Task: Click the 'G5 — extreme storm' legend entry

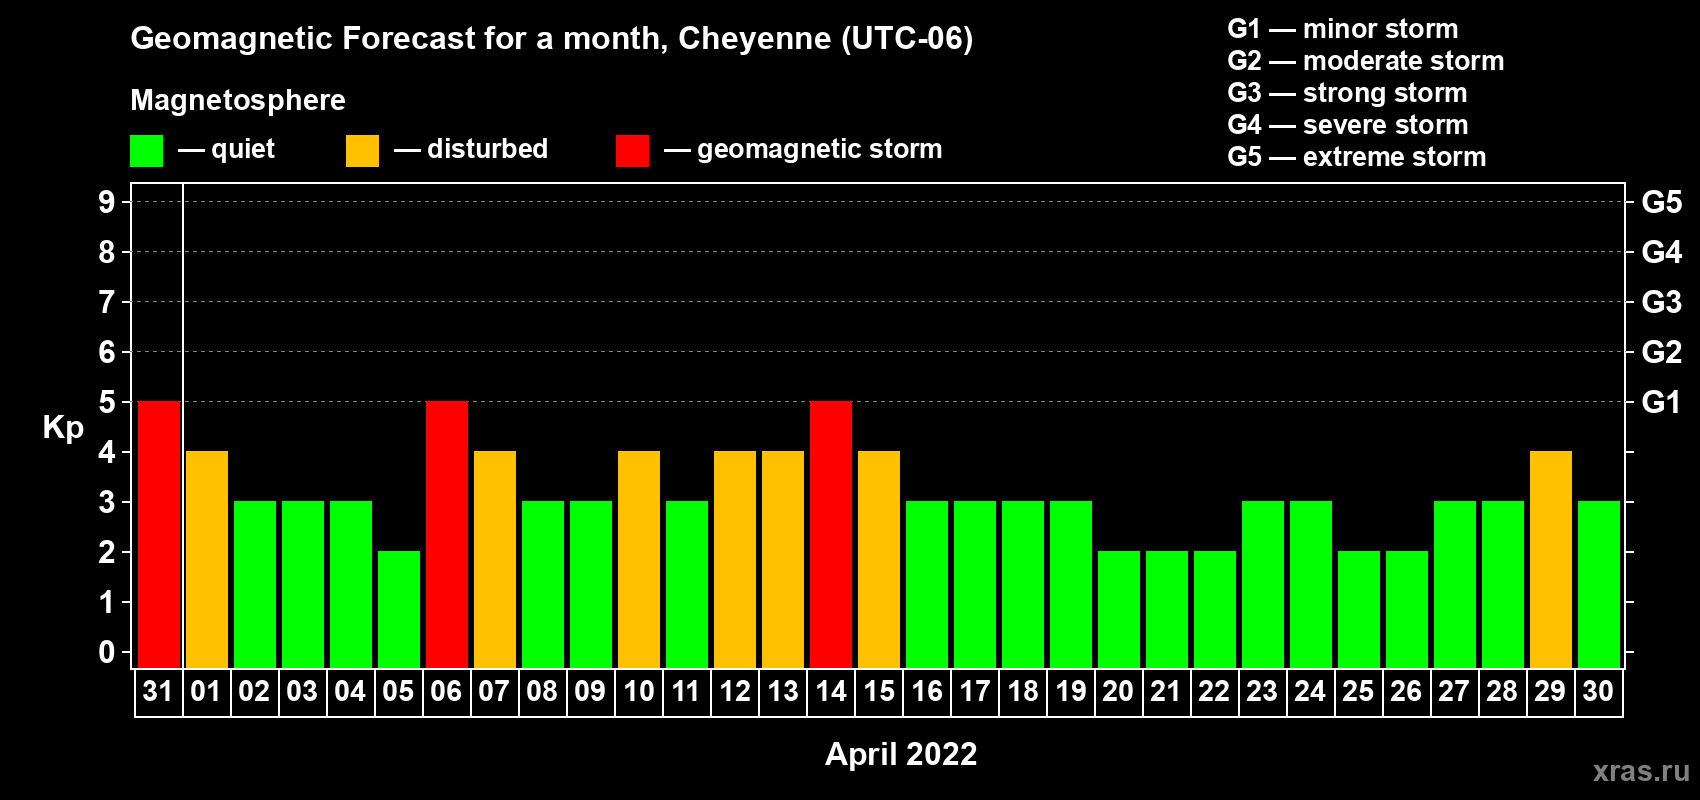Action: pos(1357,157)
